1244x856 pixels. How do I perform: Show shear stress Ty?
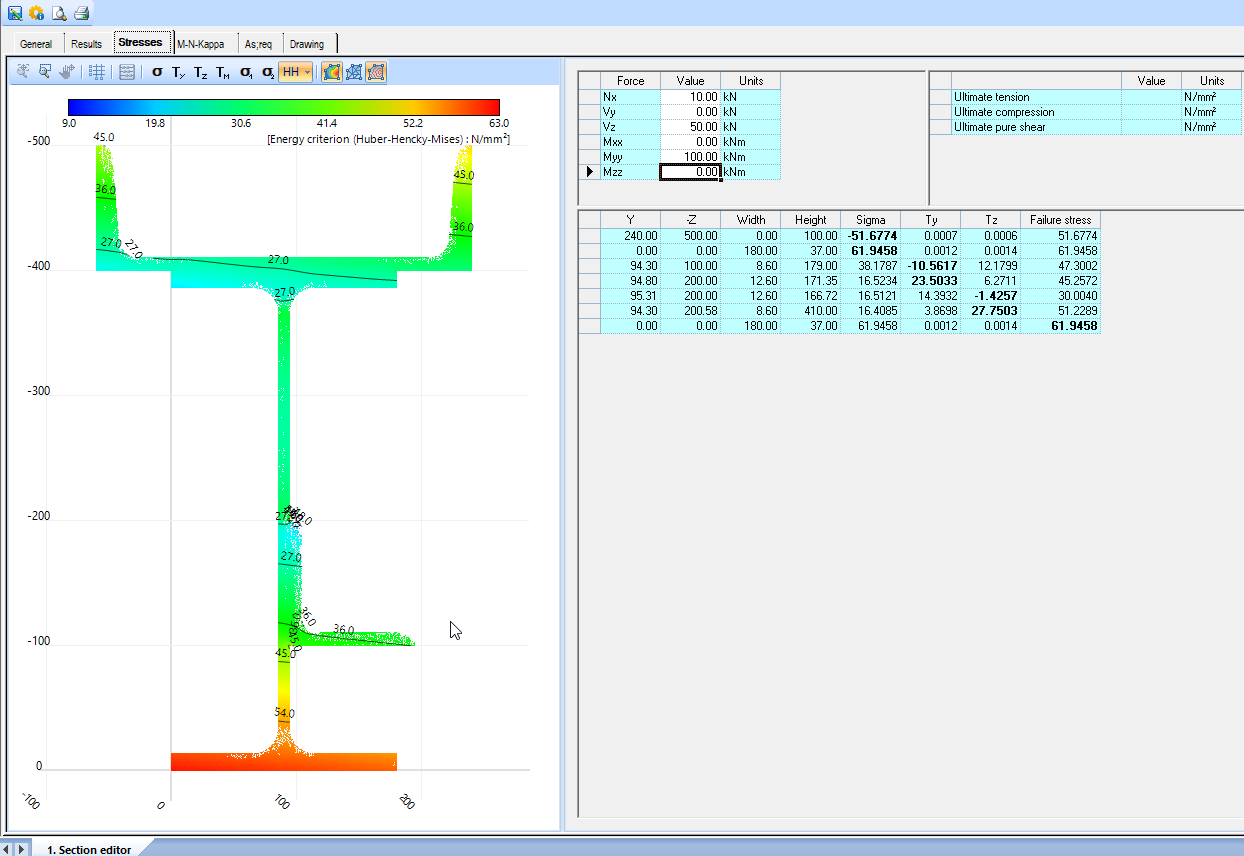coord(179,72)
